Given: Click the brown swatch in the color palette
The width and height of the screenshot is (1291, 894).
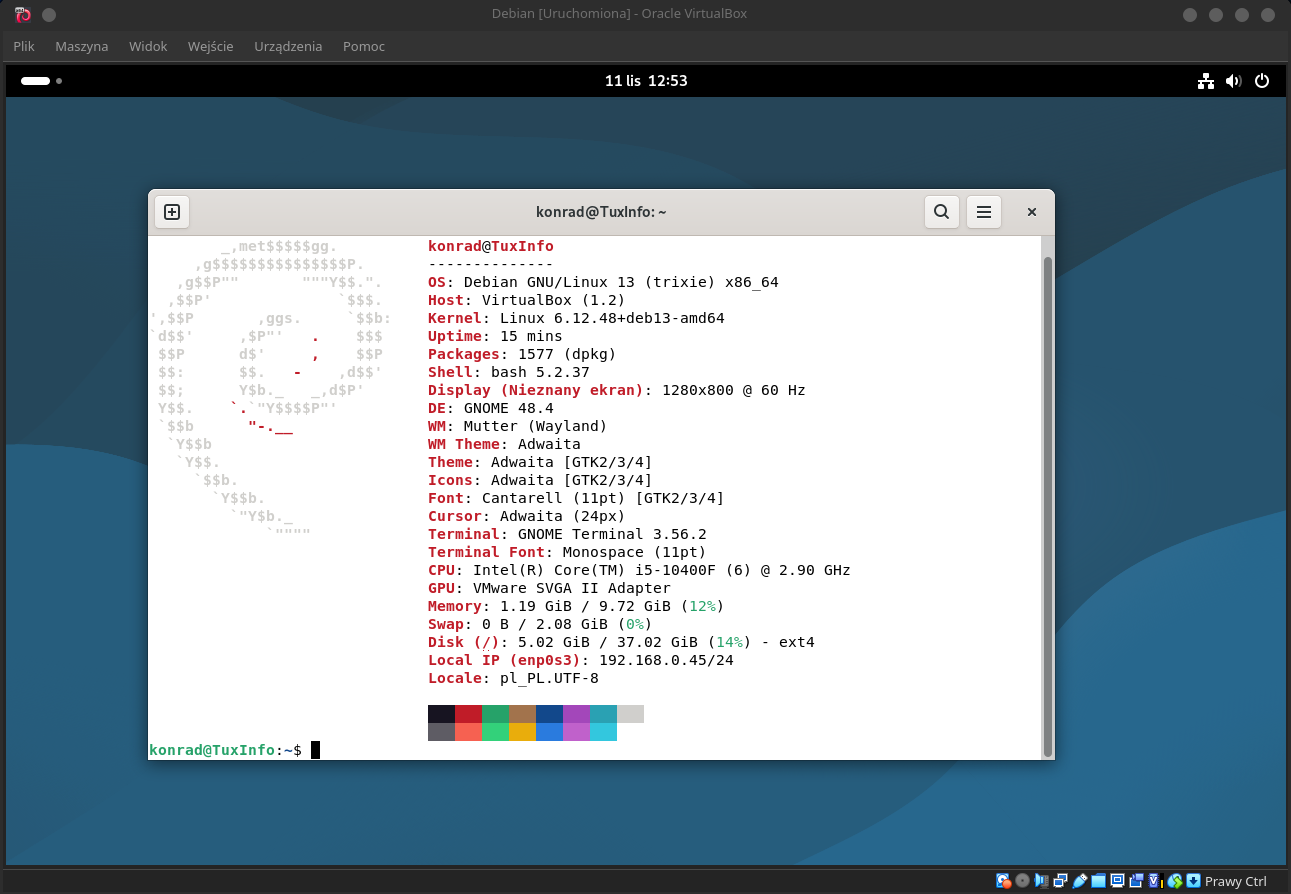Looking at the screenshot, I should (522, 714).
